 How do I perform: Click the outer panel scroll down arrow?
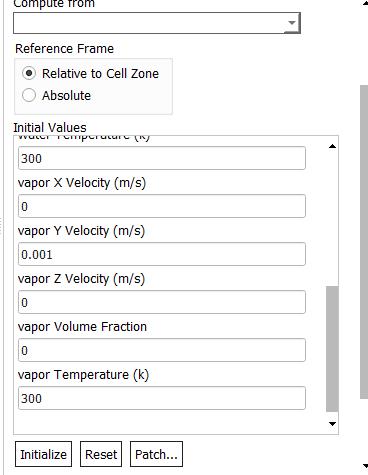point(365,466)
